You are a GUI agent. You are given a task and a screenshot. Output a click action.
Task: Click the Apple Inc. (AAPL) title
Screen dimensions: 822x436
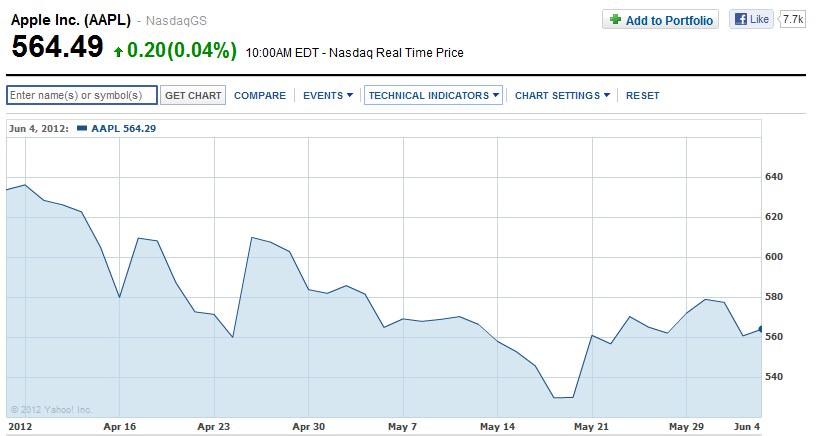[x=71, y=20]
